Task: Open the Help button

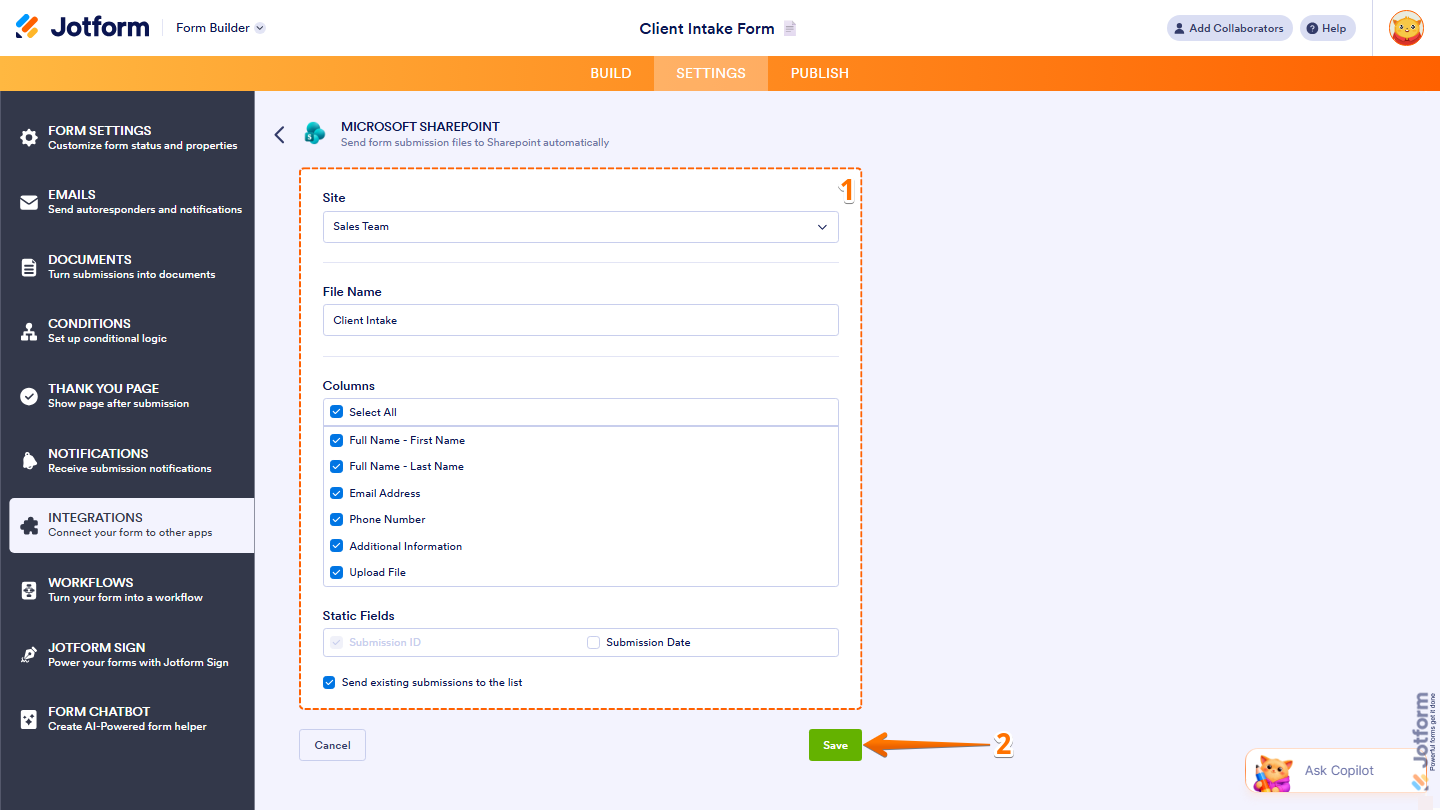Action: (1327, 28)
